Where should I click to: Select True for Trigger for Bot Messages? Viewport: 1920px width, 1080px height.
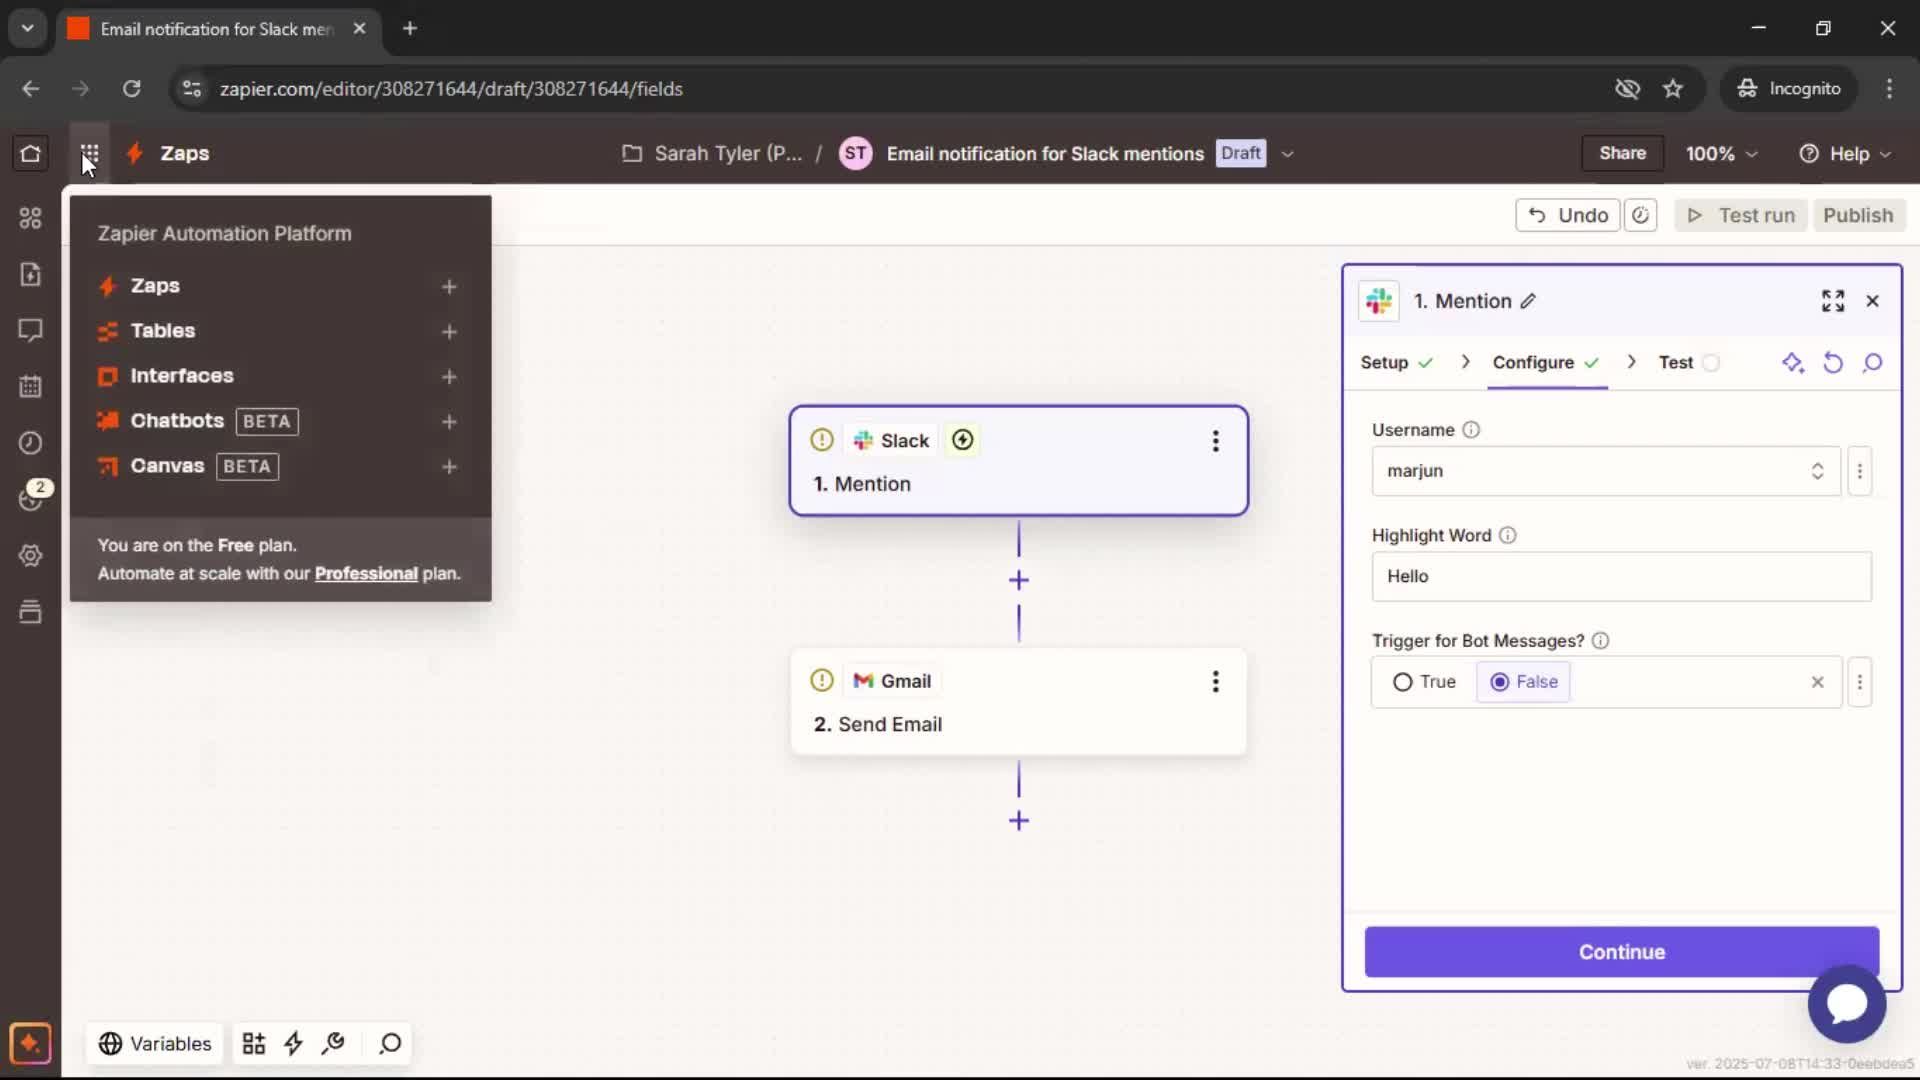[1424, 682]
